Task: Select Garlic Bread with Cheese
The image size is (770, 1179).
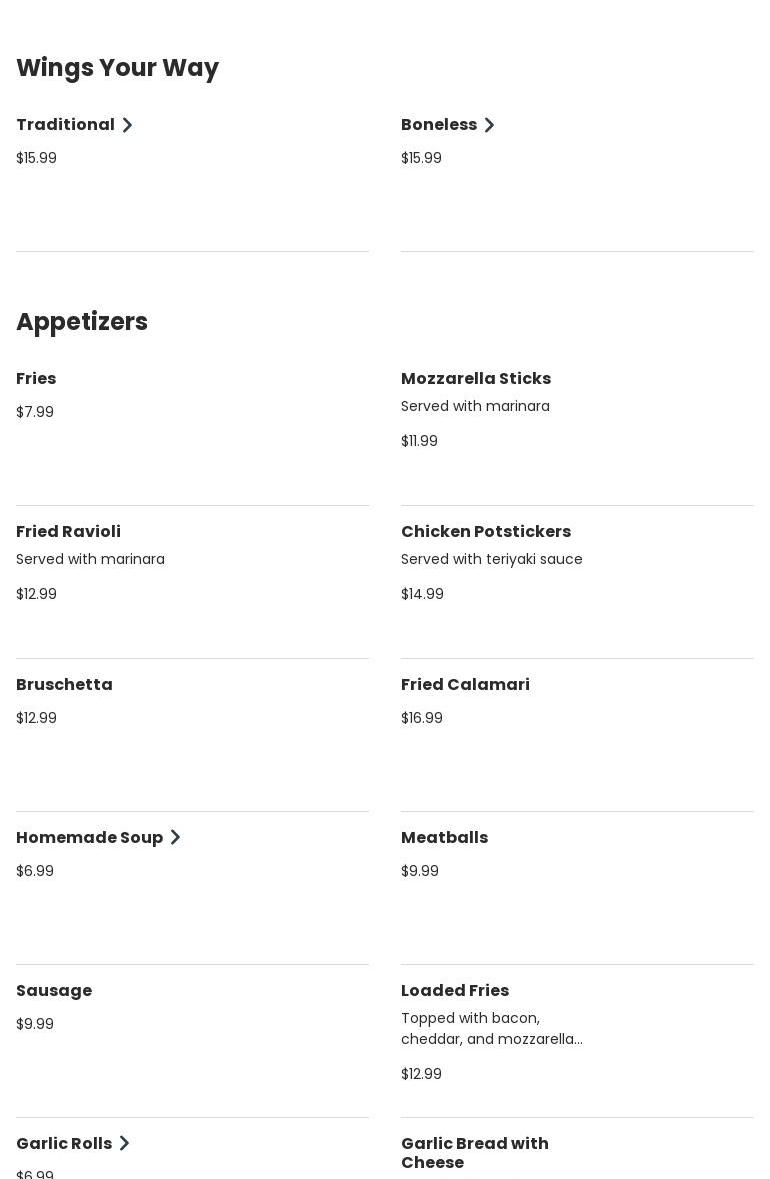Action: click(475, 1153)
